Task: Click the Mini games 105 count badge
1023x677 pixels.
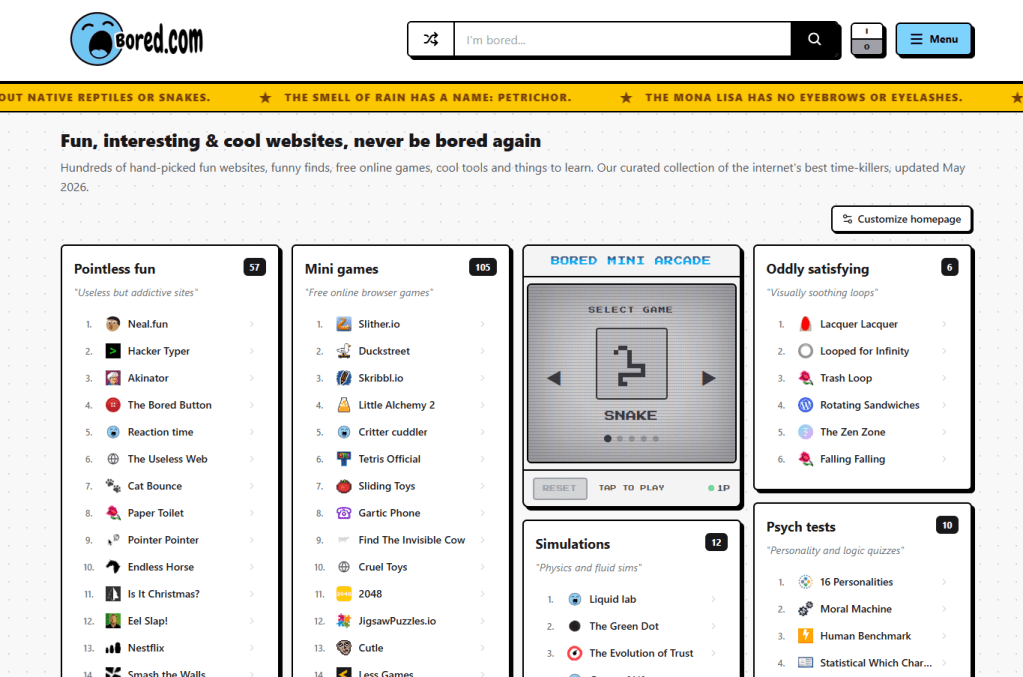Action: tap(483, 267)
